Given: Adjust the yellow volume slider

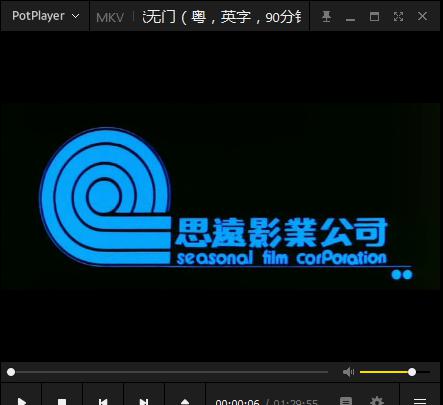Looking at the screenshot, I should (x=395, y=372).
